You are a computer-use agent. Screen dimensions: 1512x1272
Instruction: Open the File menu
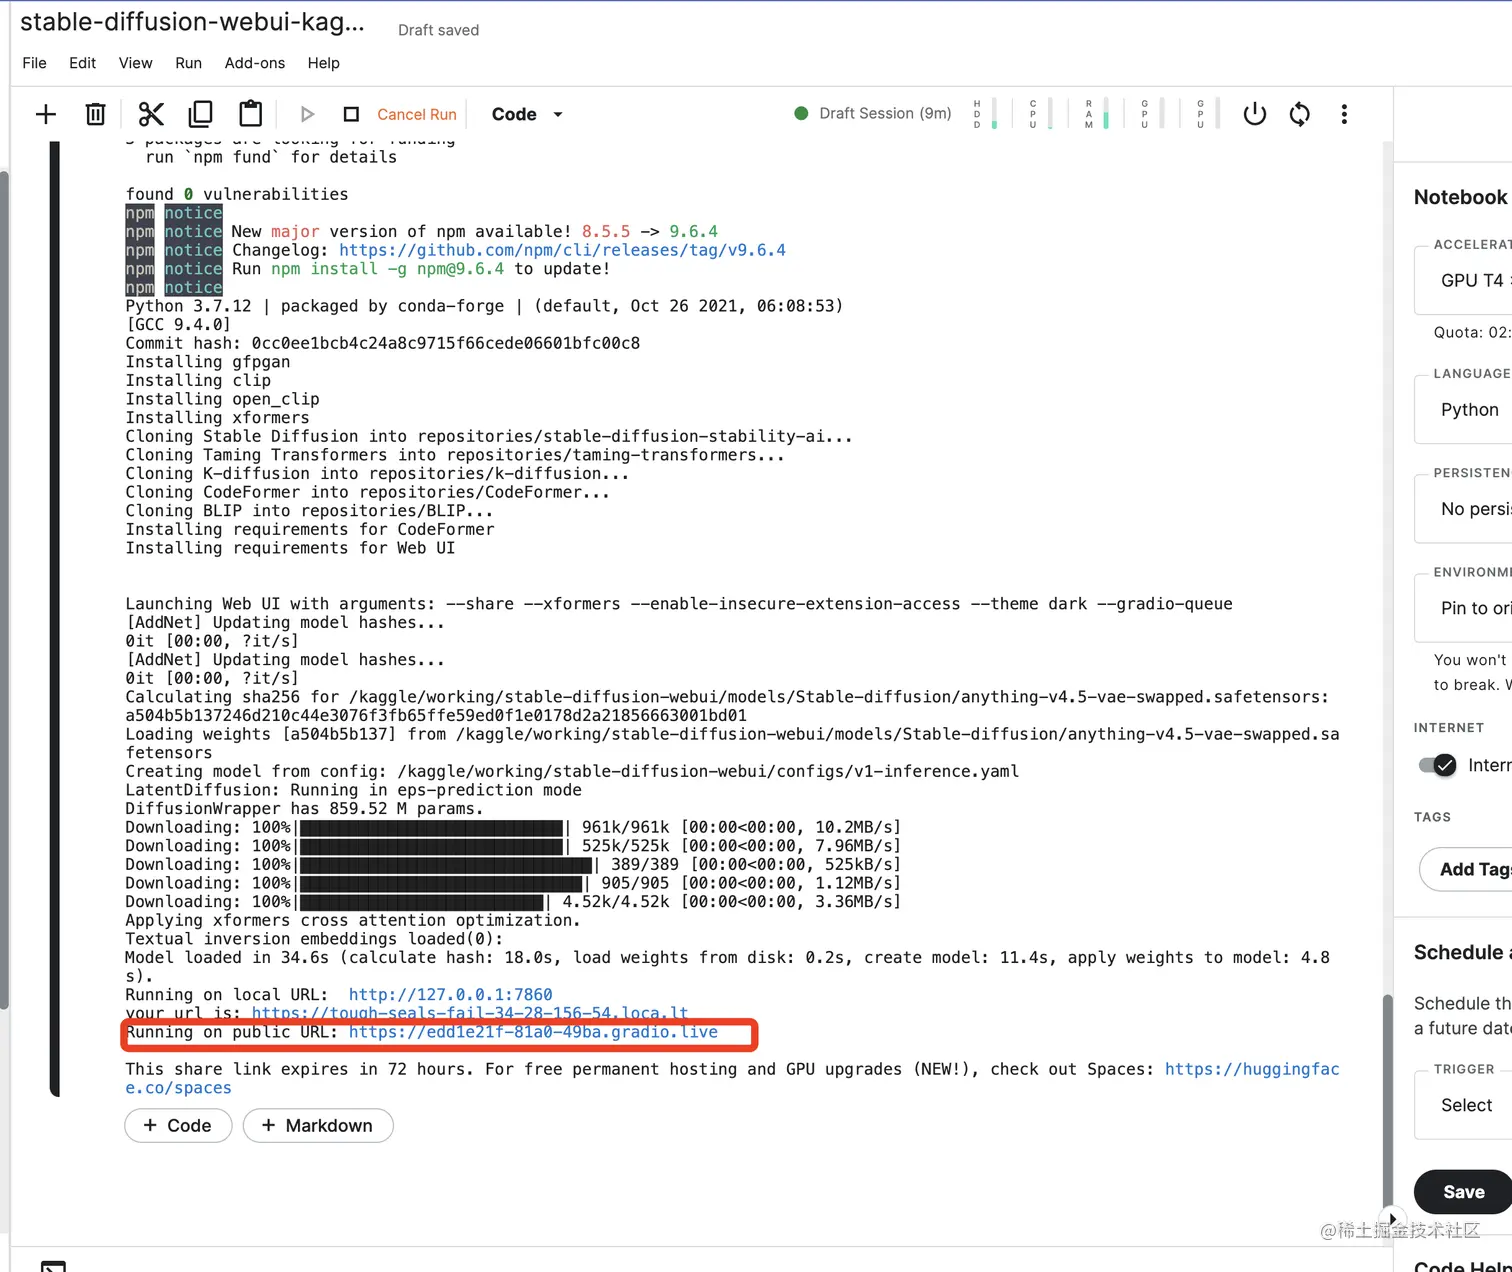click(x=34, y=63)
